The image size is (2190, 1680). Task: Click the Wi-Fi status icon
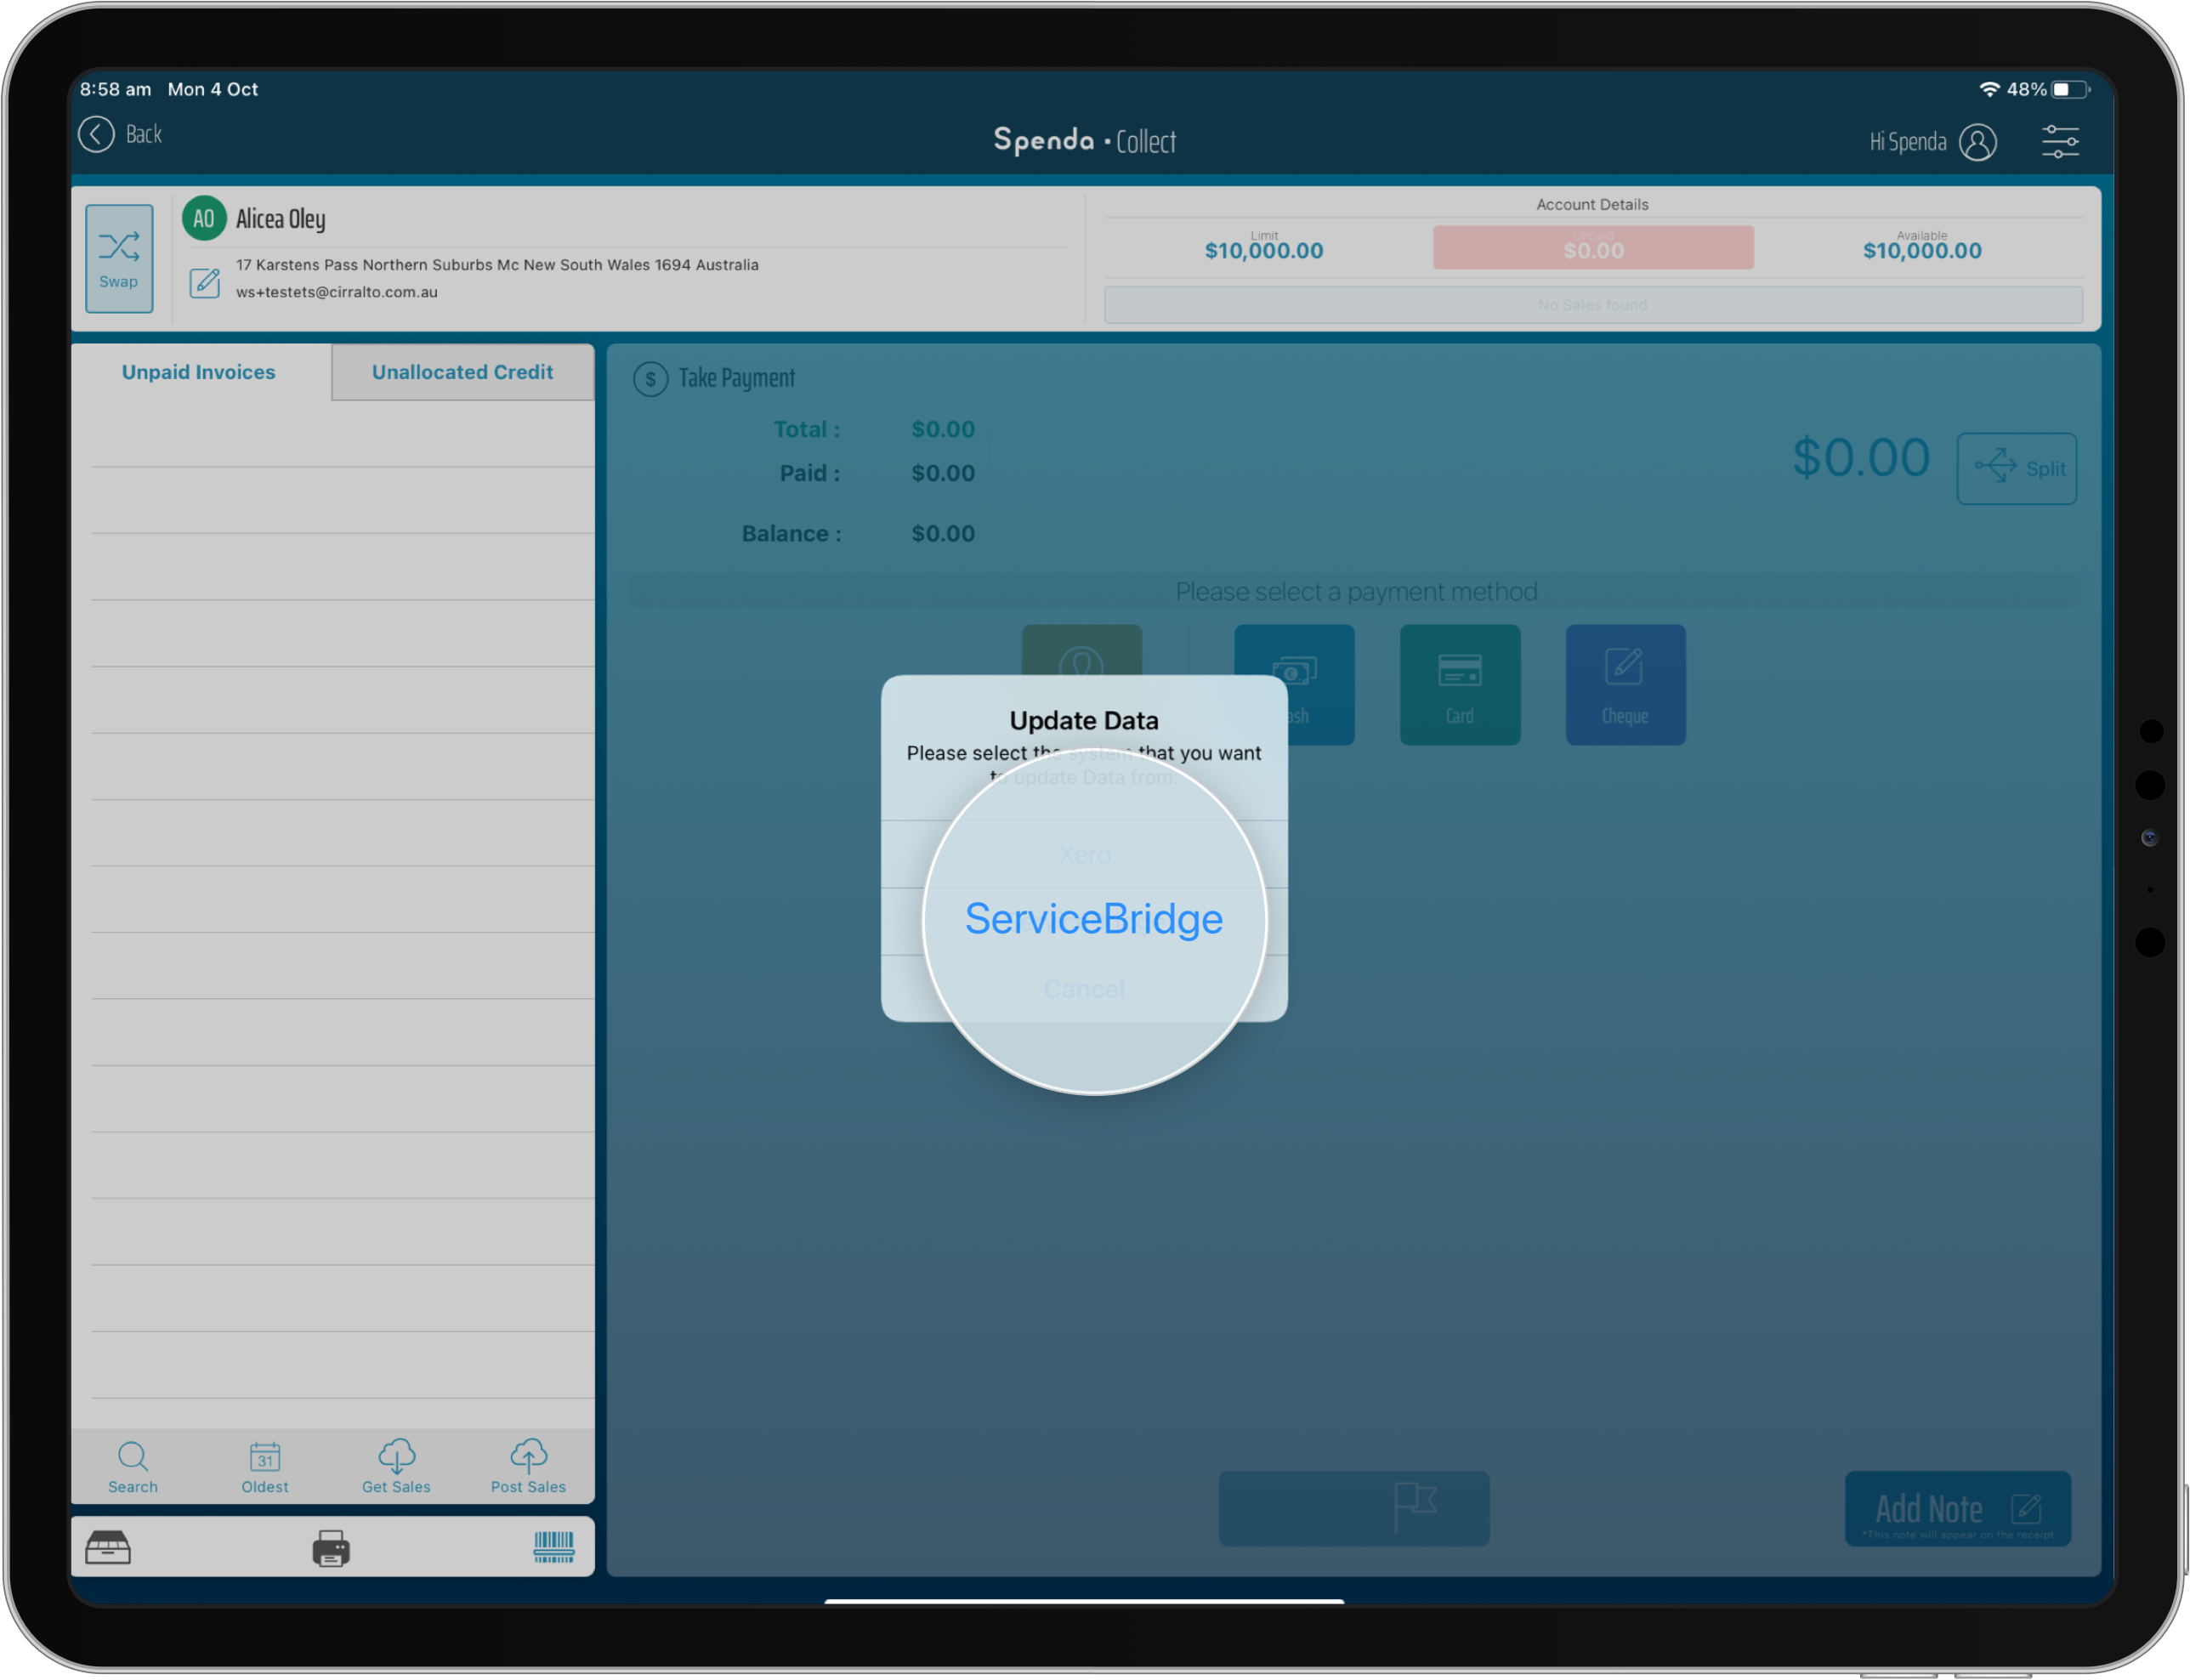(1989, 89)
